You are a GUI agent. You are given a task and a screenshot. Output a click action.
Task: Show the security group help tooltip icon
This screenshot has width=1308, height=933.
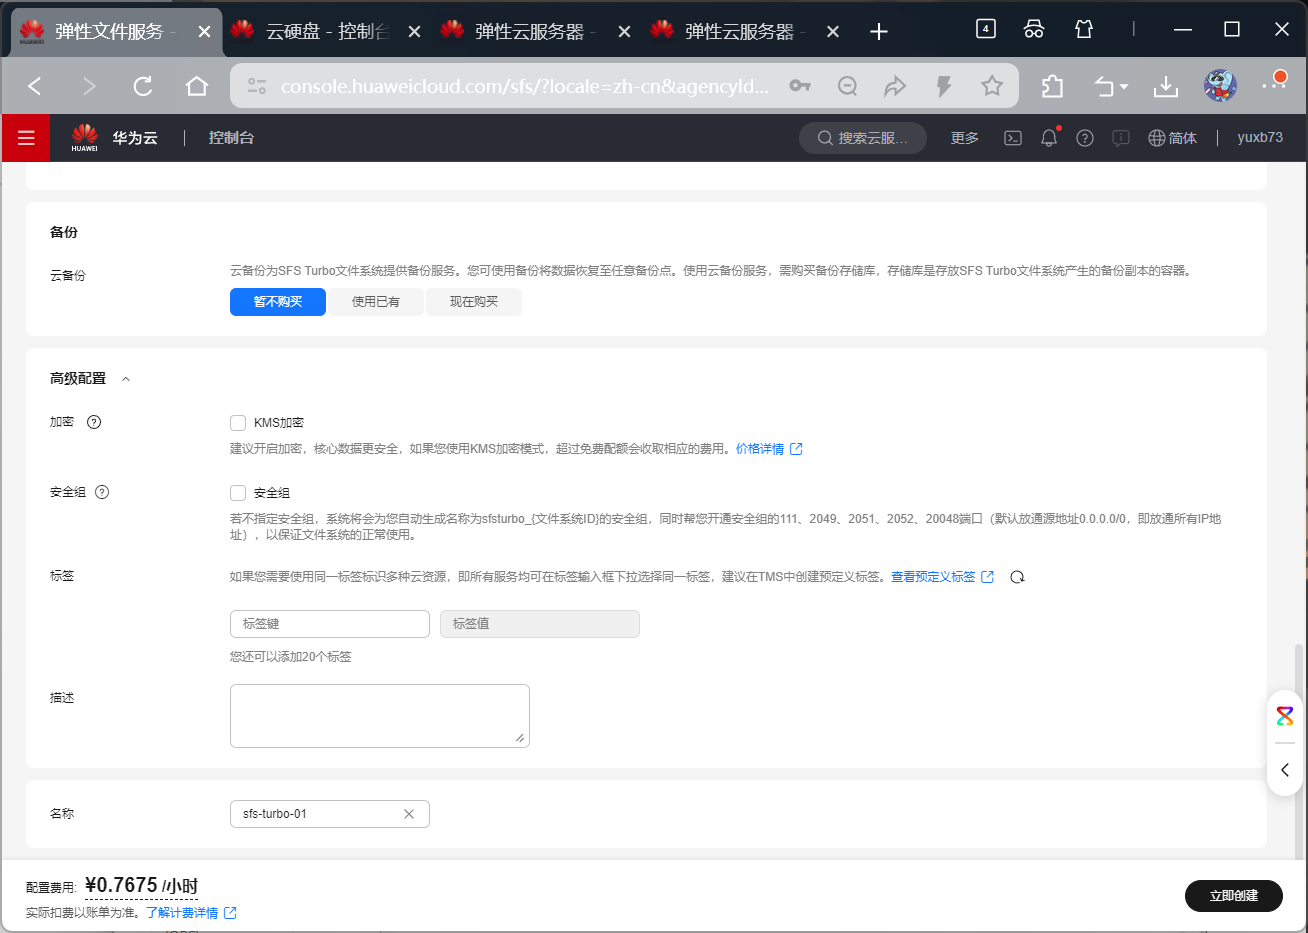pos(102,492)
